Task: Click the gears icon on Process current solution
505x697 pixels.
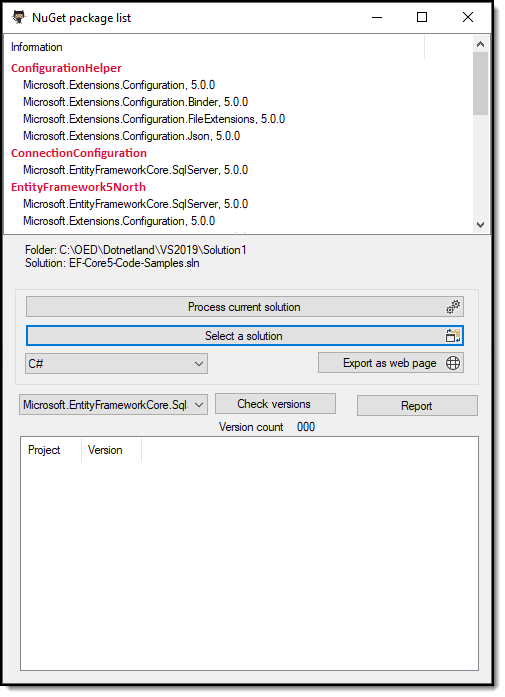Action: [x=453, y=307]
